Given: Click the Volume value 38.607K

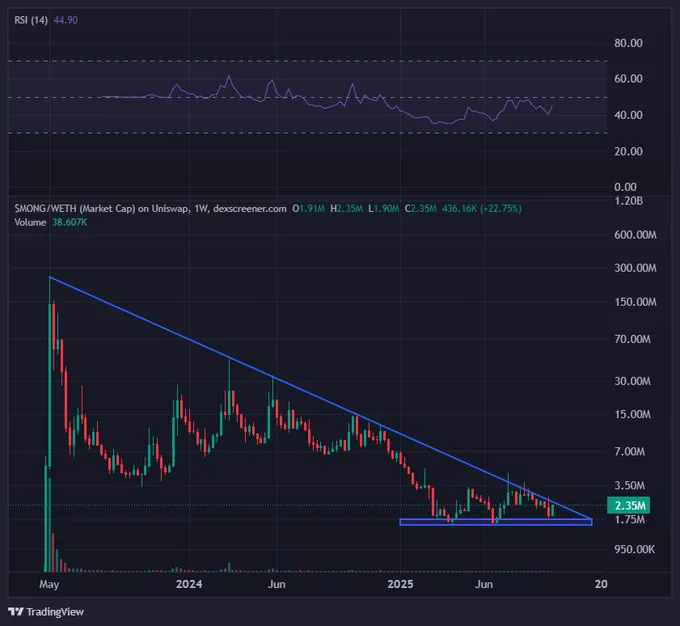Looking at the screenshot, I should click(x=69, y=223).
